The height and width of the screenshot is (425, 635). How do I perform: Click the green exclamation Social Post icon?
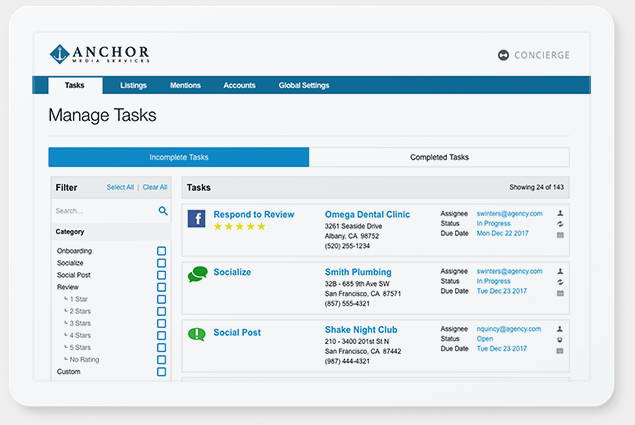click(x=197, y=334)
